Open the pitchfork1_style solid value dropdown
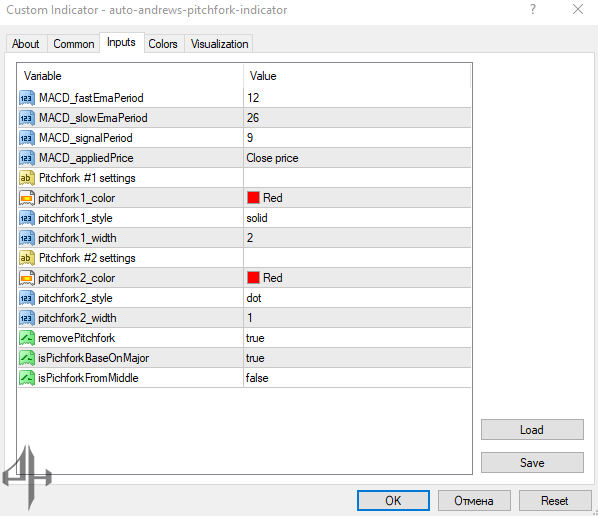Viewport: 598px width, 516px height. click(x=357, y=218)
